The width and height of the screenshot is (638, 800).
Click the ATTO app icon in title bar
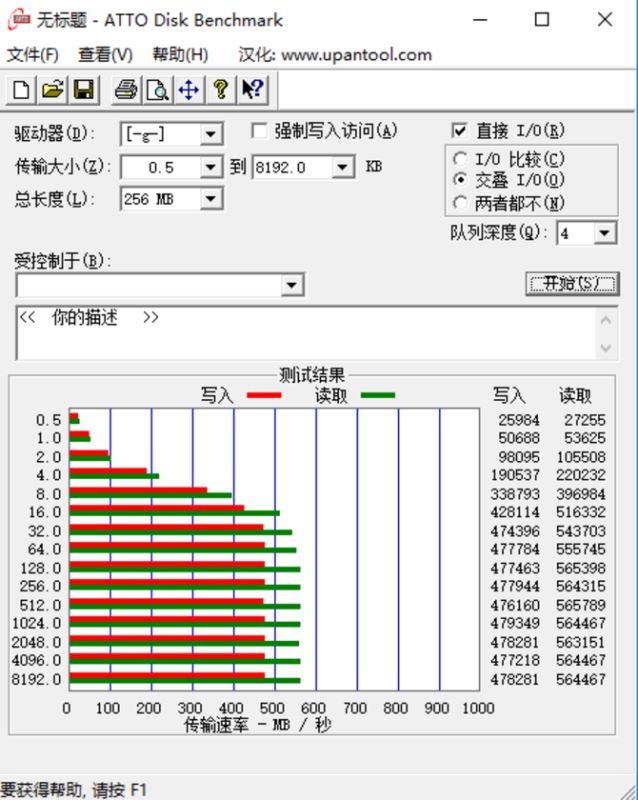click(x=18, y=20)
